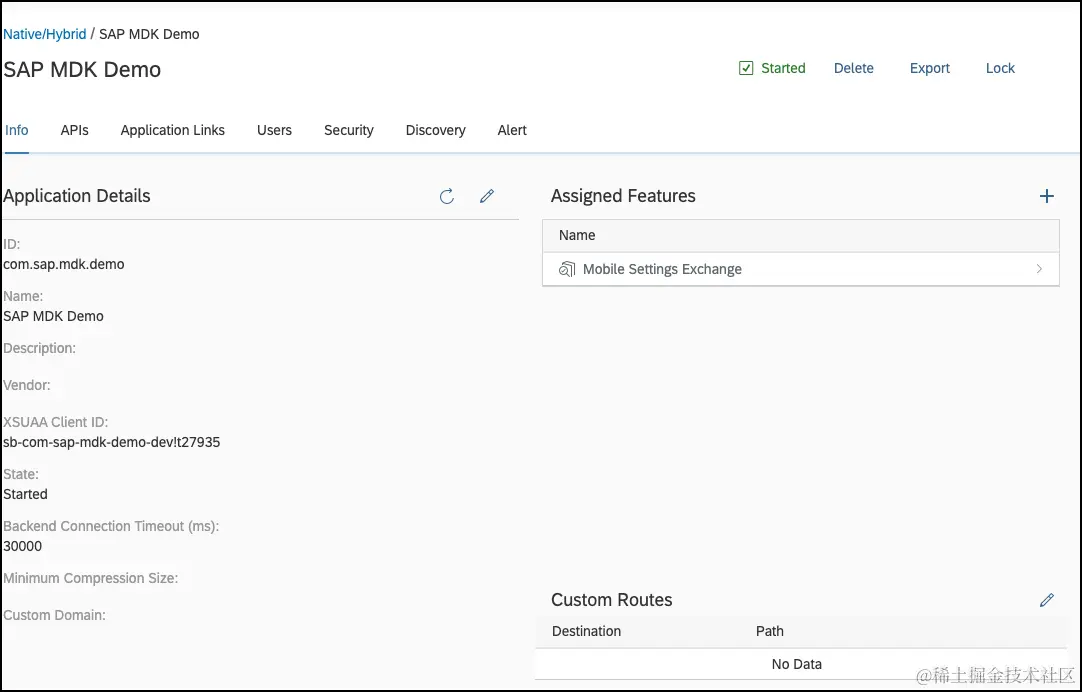Click the Mobile Settings Exchange feature icon
Image resolution: width=1082 pixels, height=692 pixels.
[x=567, y=269]
